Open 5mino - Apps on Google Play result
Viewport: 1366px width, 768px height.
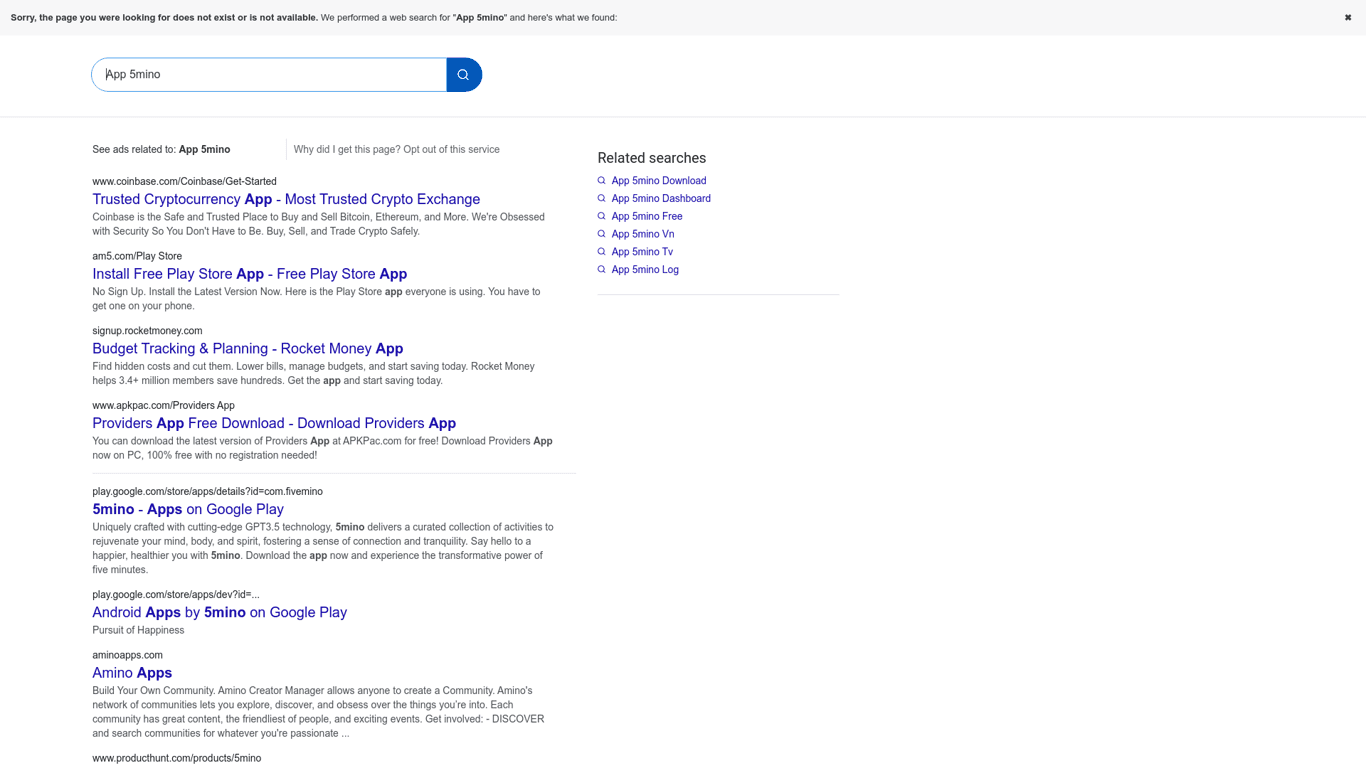[x=188, y=509]
